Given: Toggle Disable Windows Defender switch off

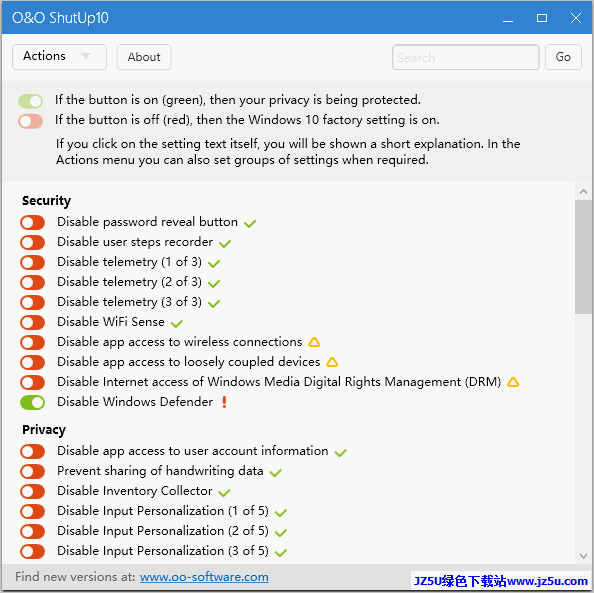Looking at the screenshot, I should pyautogui.click(x=33, y=402).
